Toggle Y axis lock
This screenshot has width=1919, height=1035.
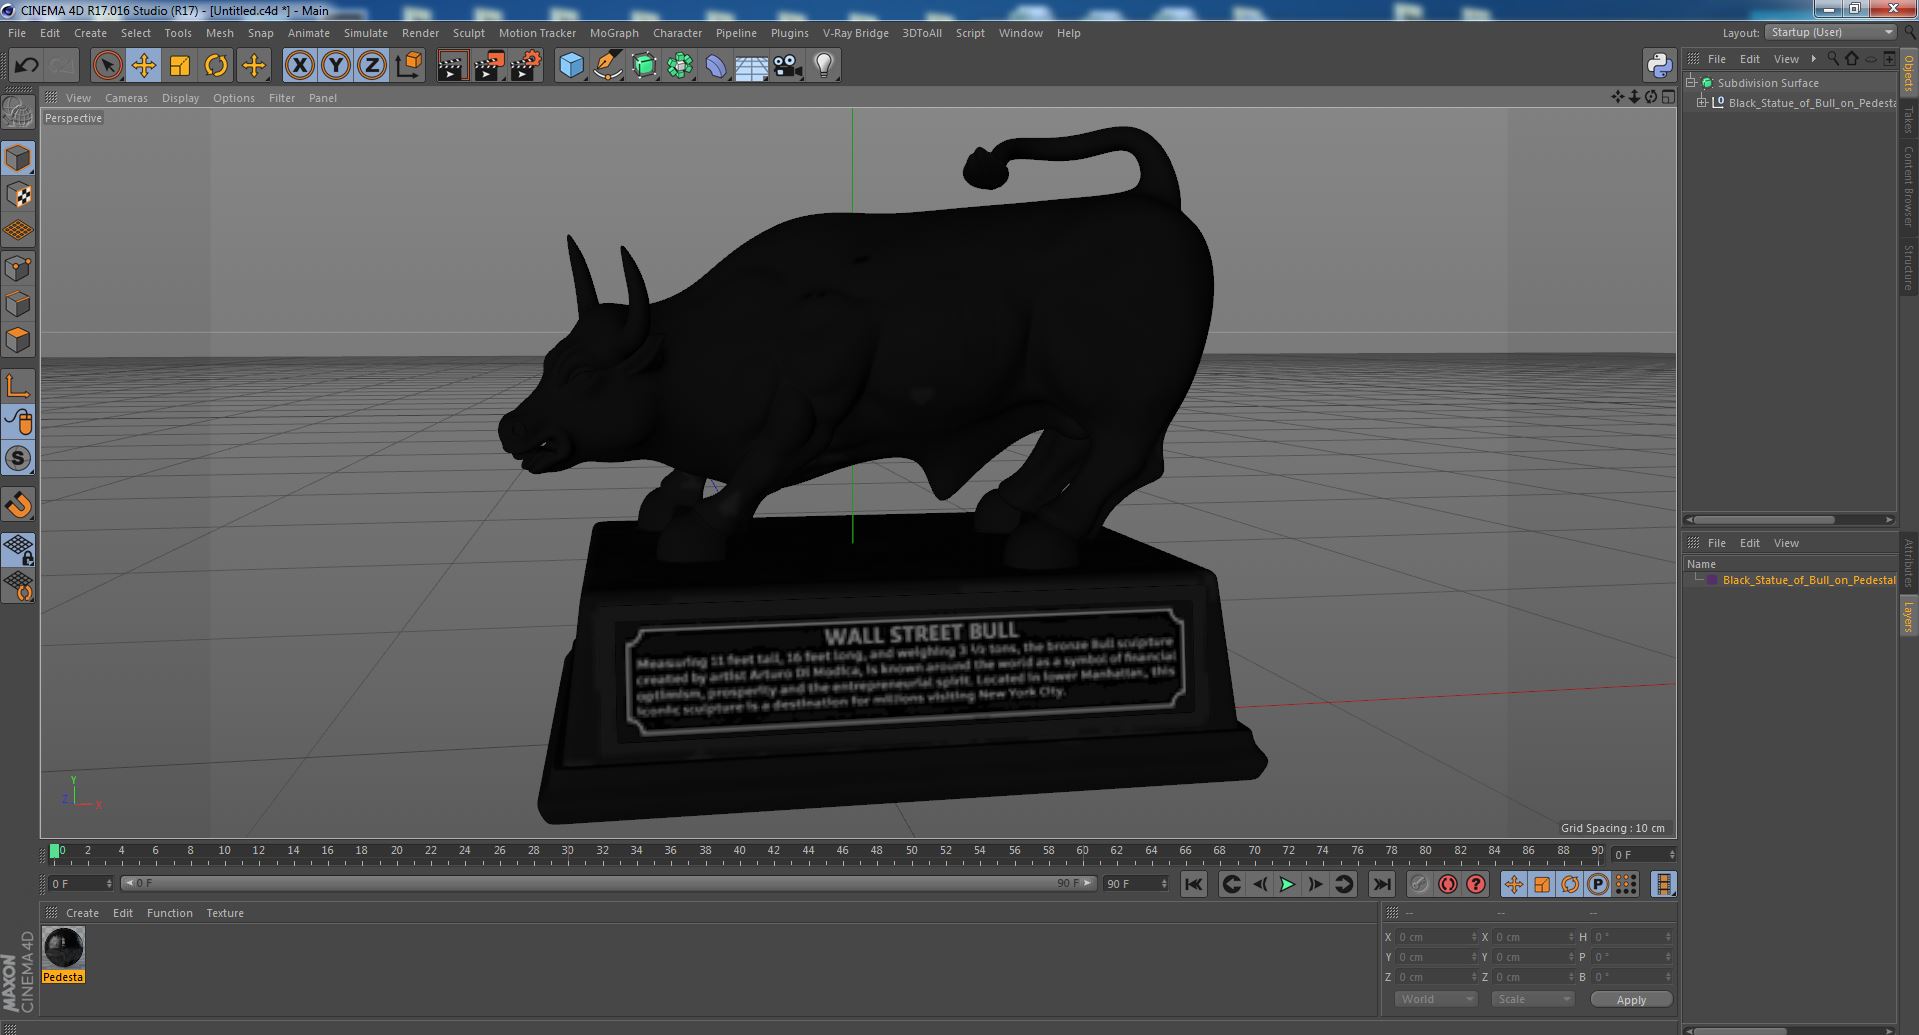(x=336, y=66)
